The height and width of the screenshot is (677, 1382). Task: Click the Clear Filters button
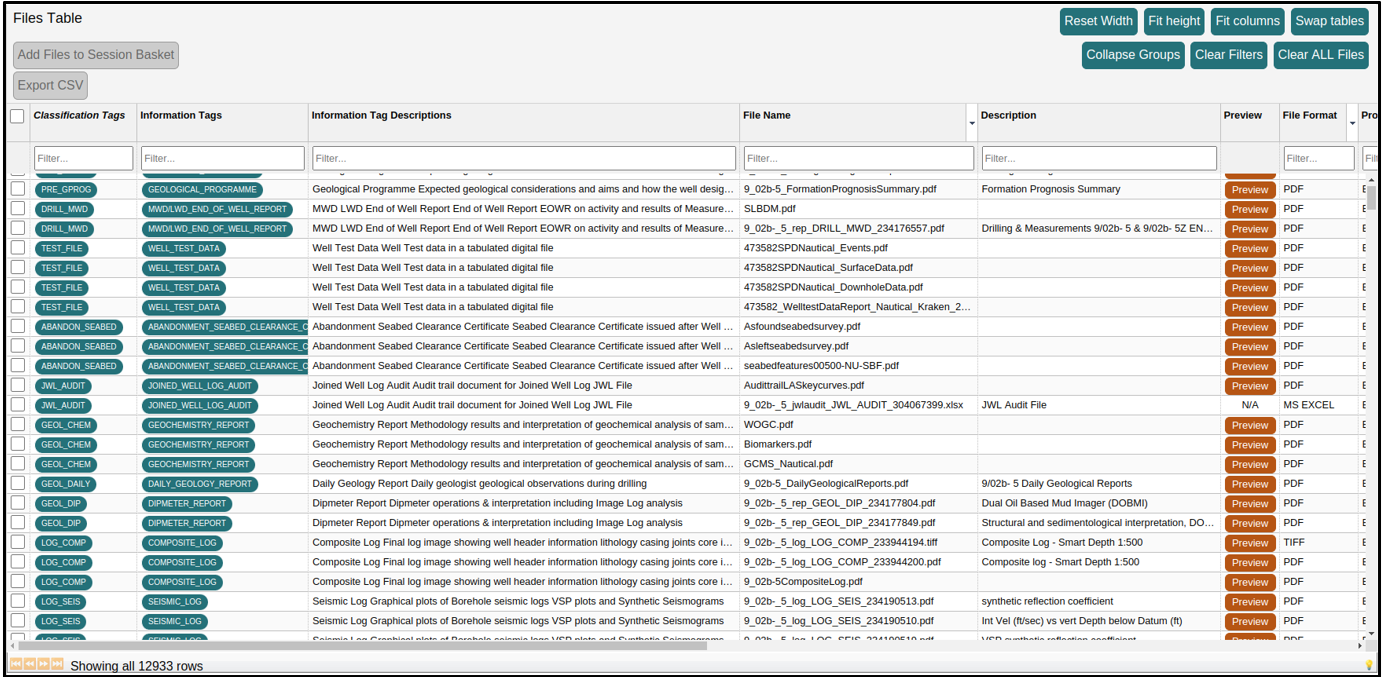1228,55
